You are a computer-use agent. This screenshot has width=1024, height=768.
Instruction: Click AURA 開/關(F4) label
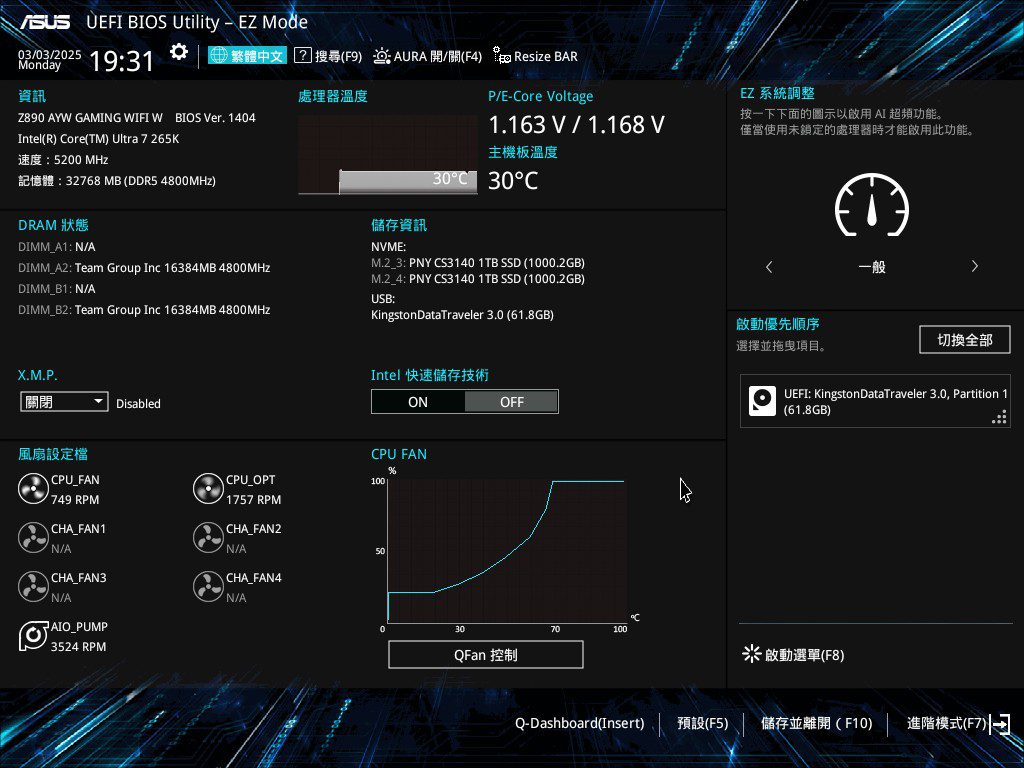[438, 56]
